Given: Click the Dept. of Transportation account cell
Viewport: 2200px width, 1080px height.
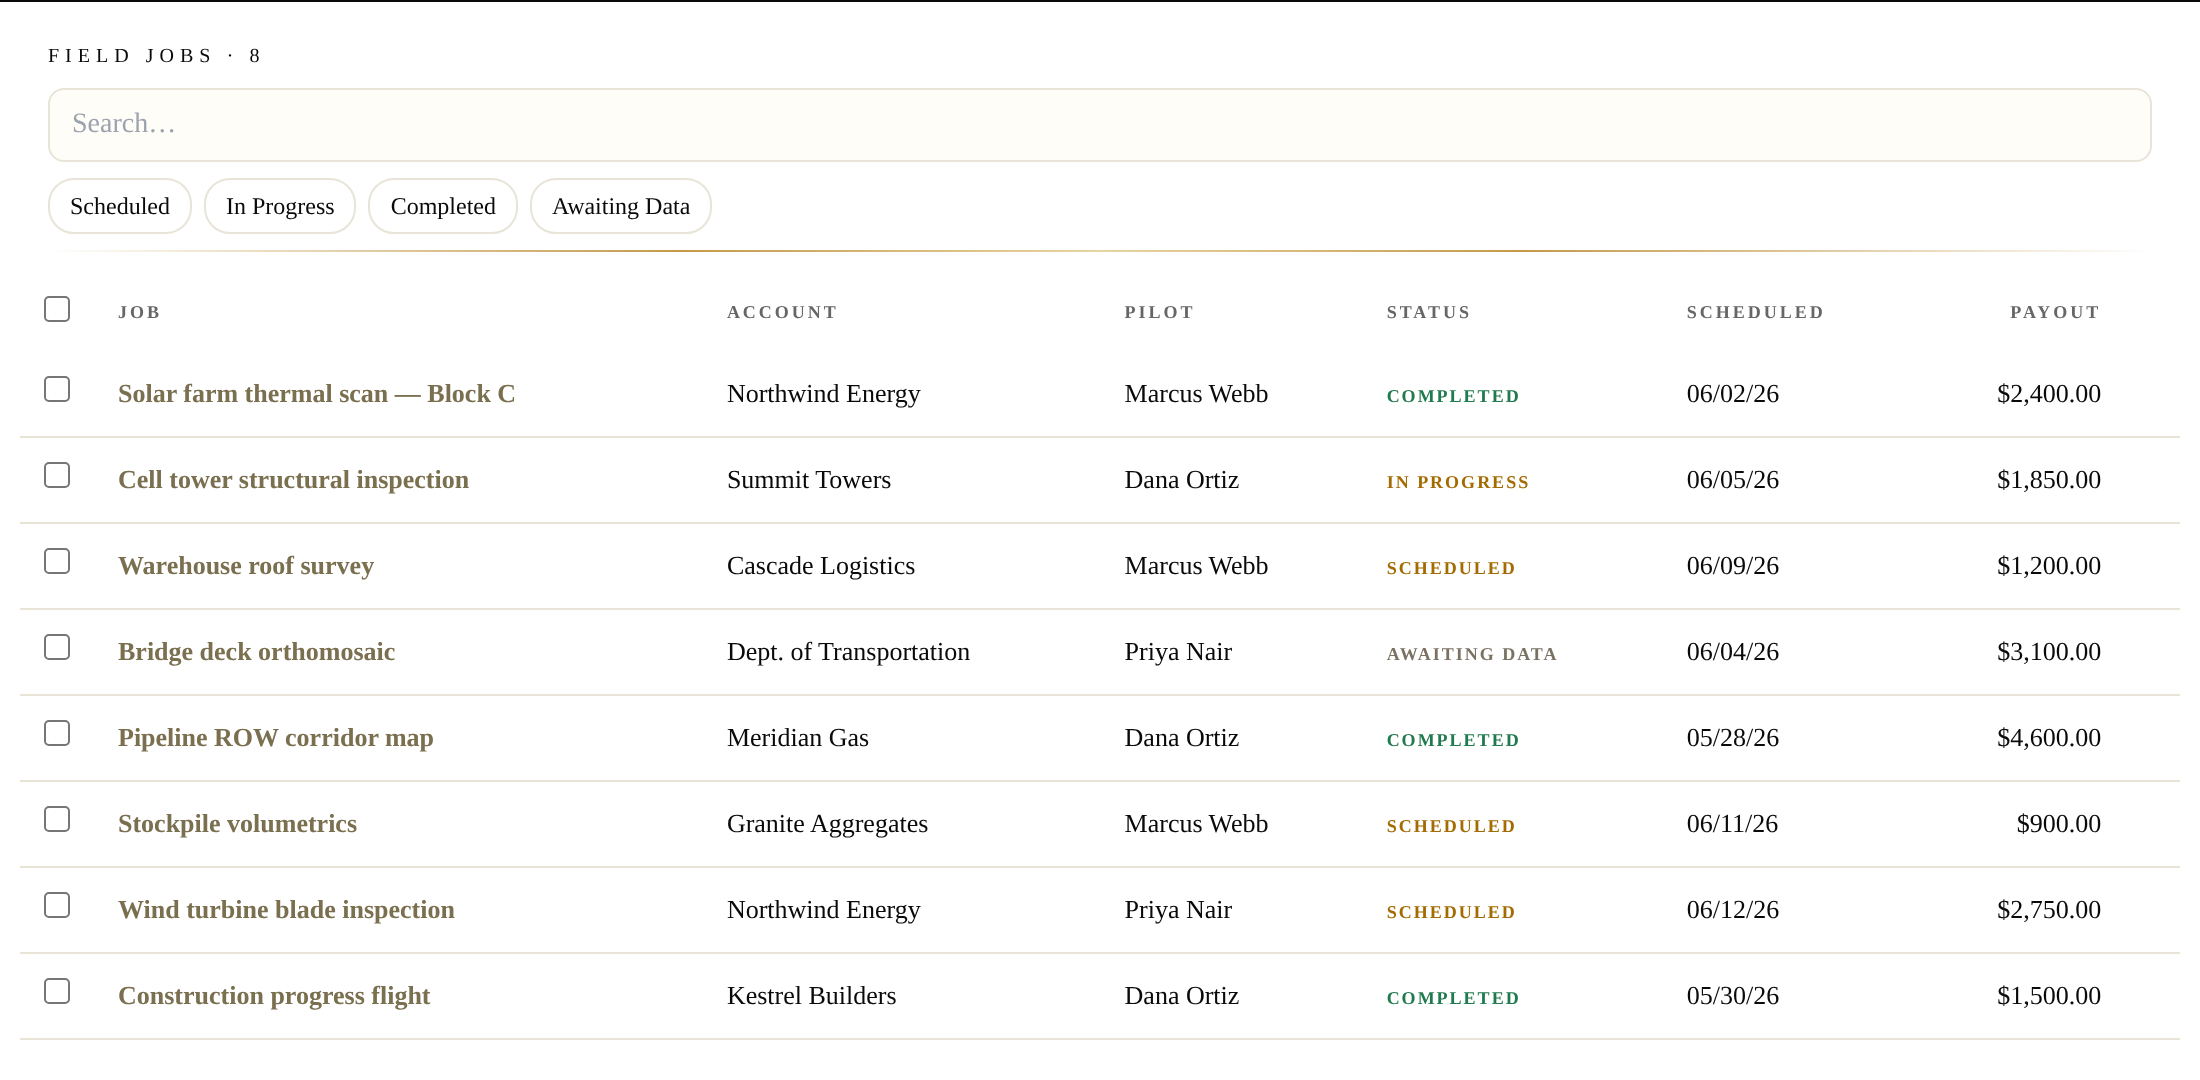Looking at the screenshot, I should click(848, 652).
